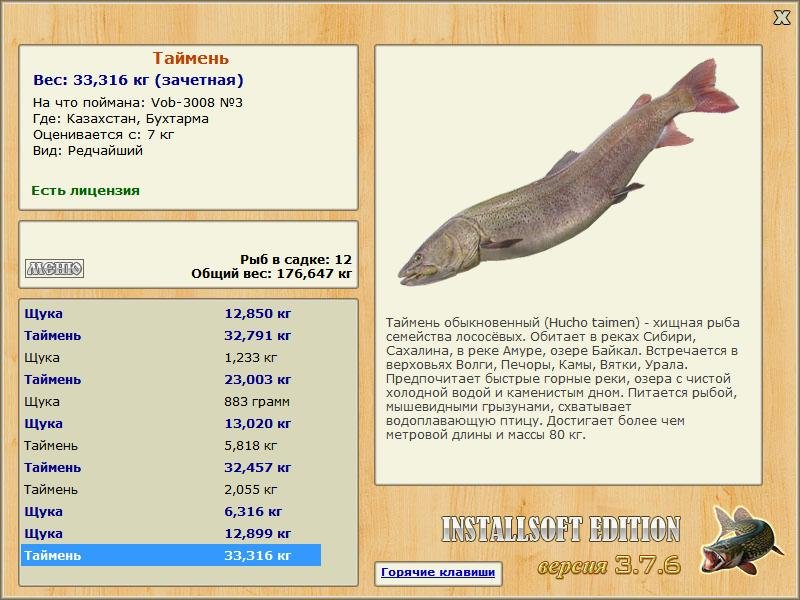Select the Щука 6,316 кг row
Screen dimensions: 800x600
click(171, 511)
